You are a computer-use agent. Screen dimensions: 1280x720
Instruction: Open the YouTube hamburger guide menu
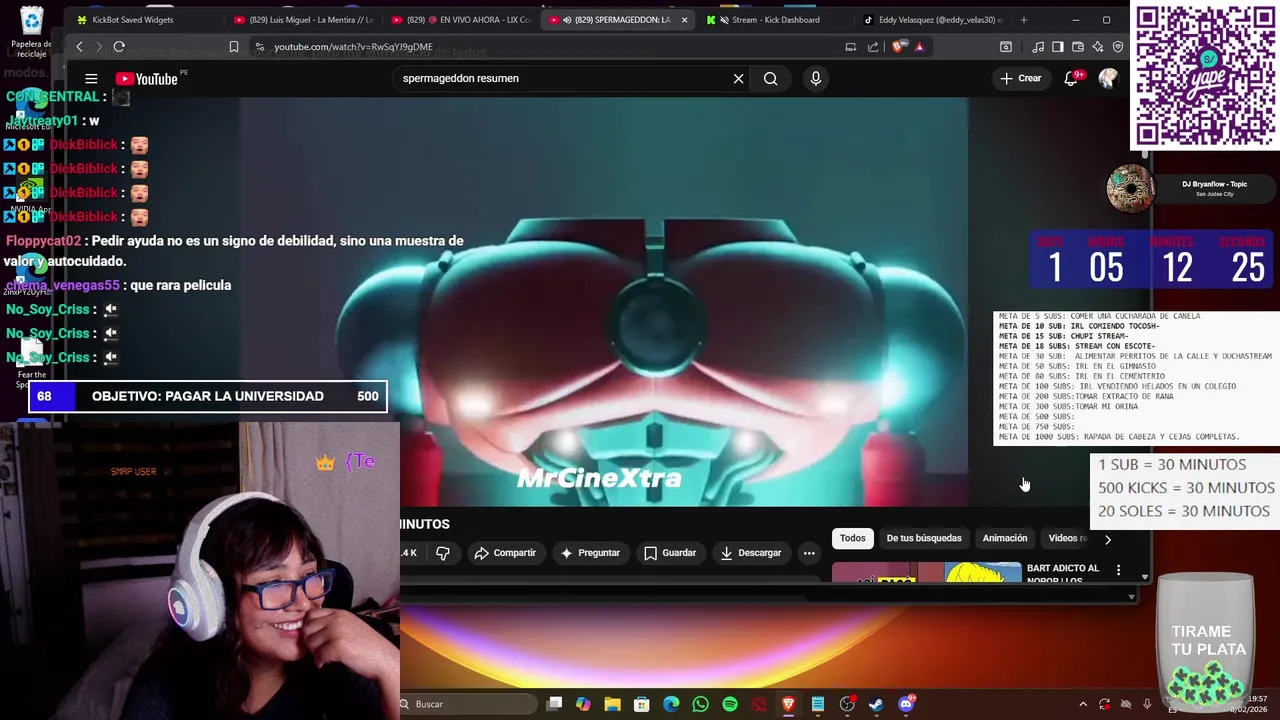coord(91,78)
